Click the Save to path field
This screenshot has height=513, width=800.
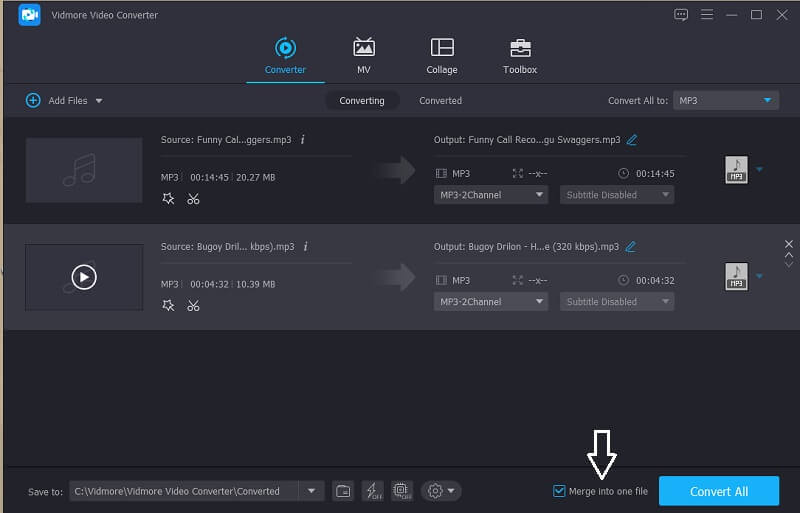(183, 491)
